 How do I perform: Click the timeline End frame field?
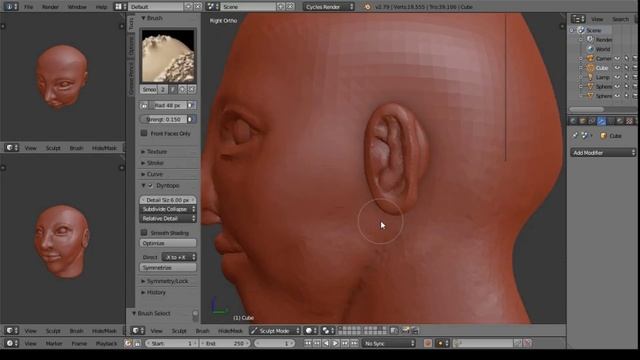[x=225, y=343]
